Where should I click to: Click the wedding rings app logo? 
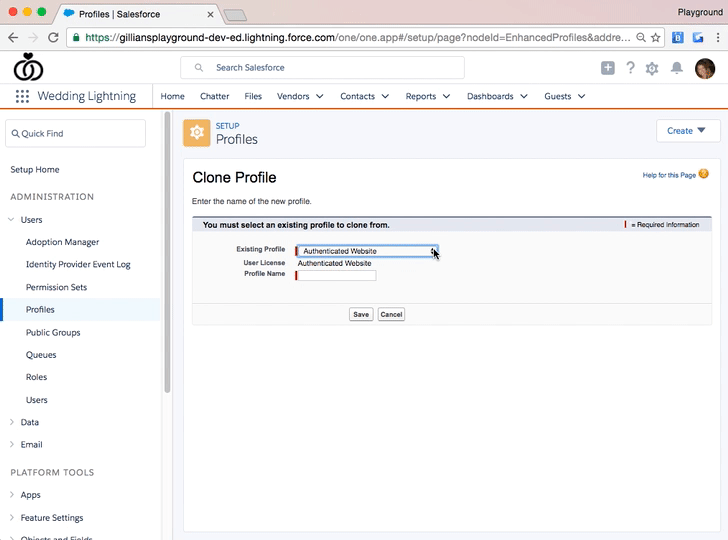(x=28, y=67)
